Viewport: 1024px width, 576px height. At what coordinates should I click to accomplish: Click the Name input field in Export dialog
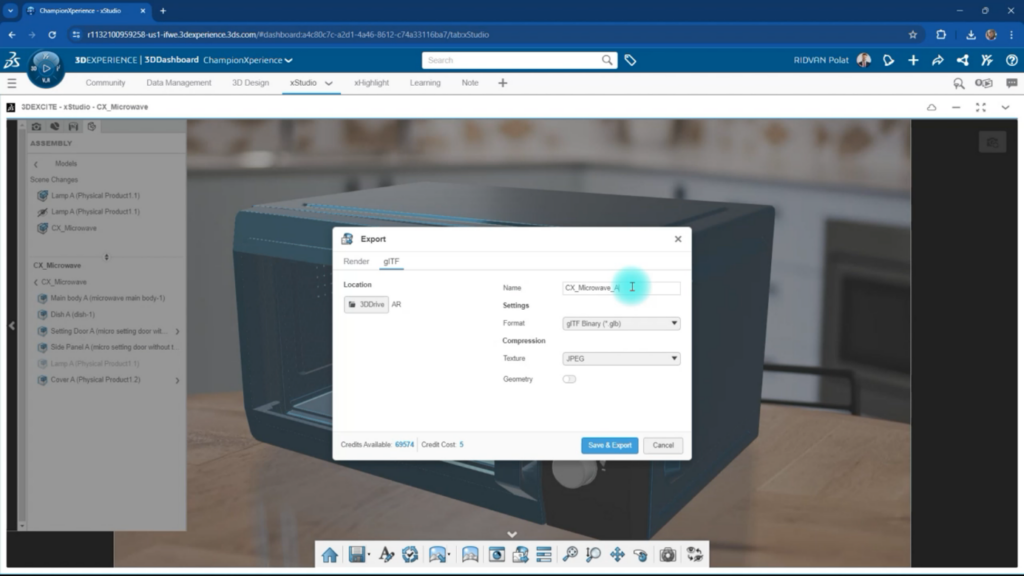tap(621, 288)
